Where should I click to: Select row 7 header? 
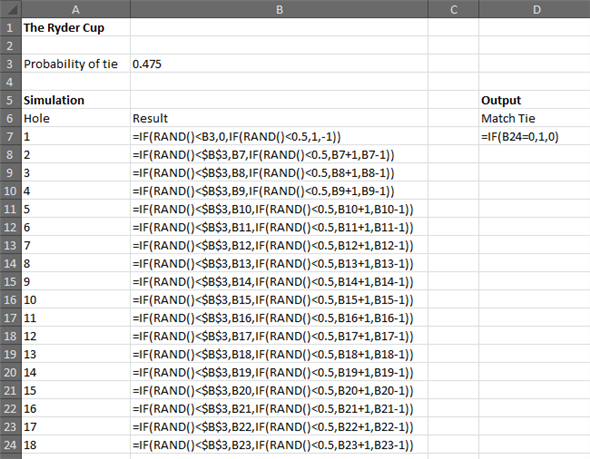pyautogui.click(x=11, y=137)
